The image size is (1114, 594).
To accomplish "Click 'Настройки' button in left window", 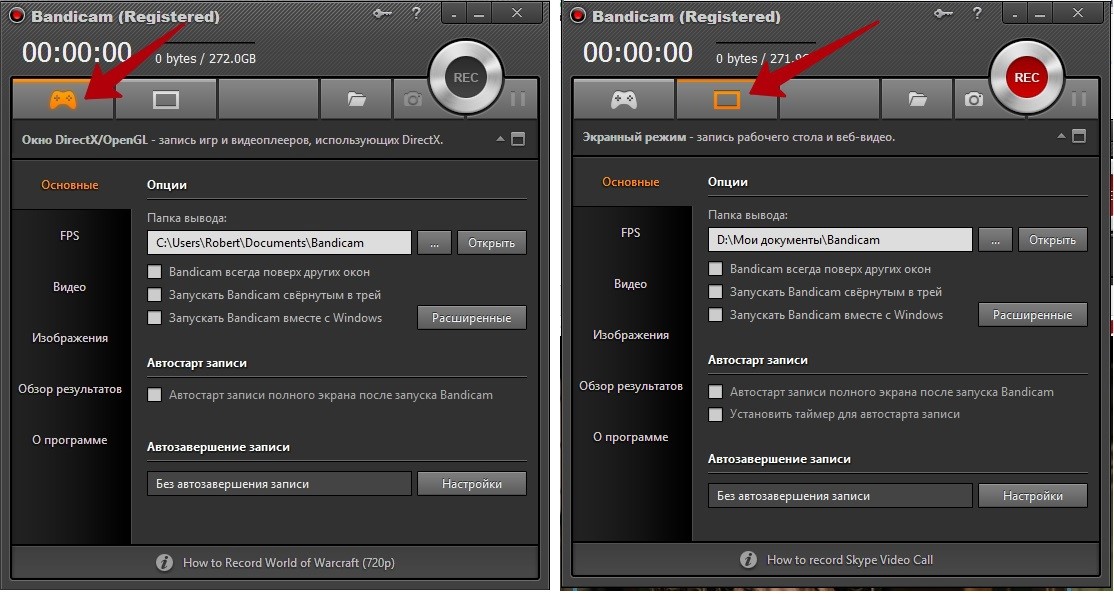I will [472, 485].
